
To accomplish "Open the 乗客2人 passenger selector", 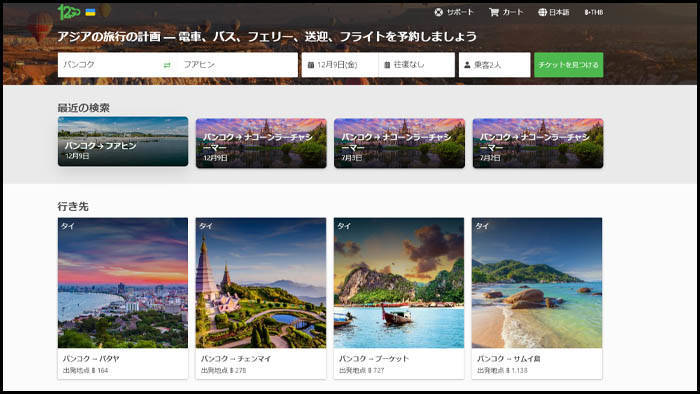I will pos(495,65).
